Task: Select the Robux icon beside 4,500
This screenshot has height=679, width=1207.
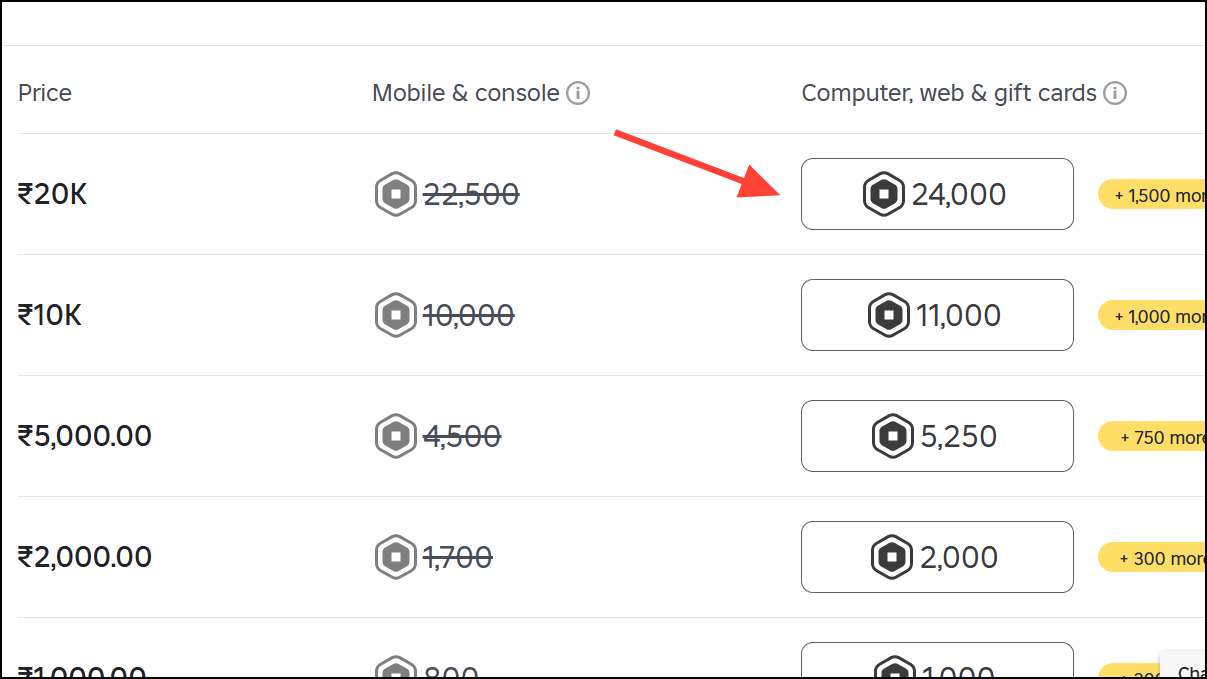Action: [x=395, y=436]
